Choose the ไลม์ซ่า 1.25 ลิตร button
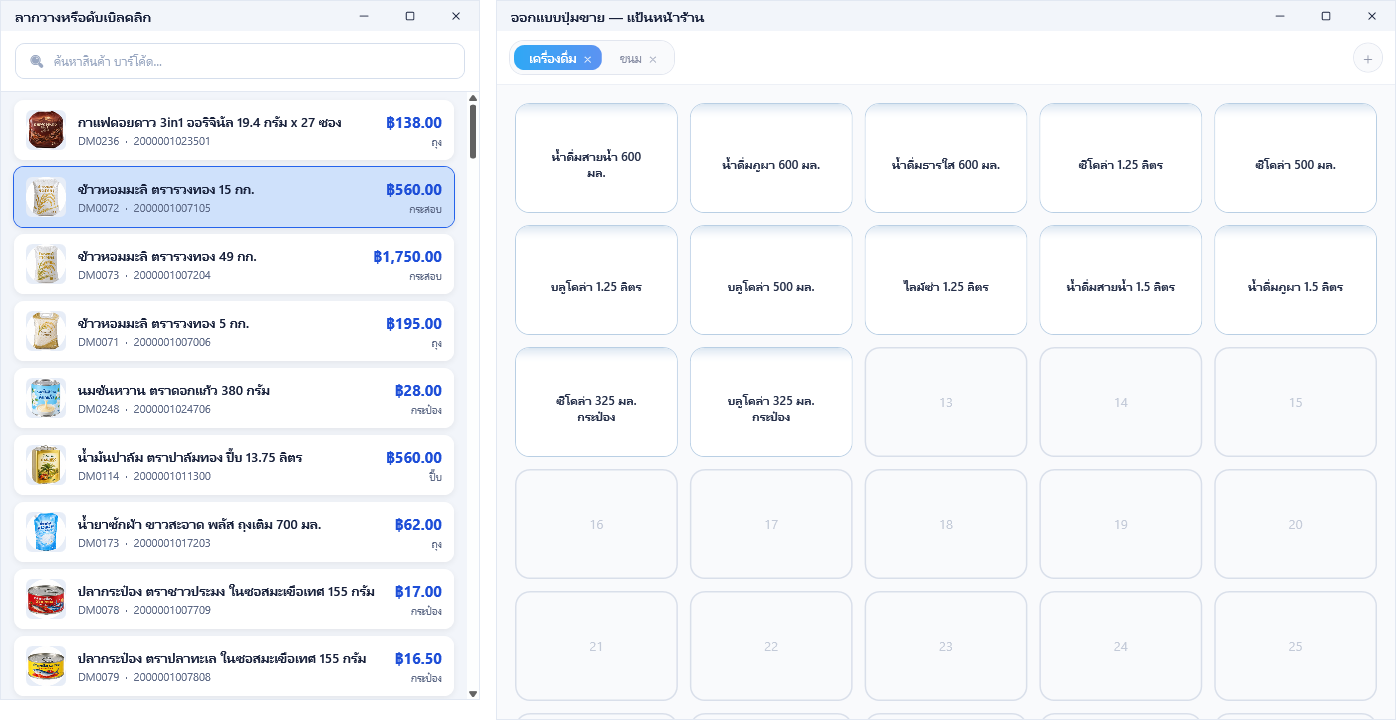This screenshot has height=720, width=1396. tap(946, 280)
